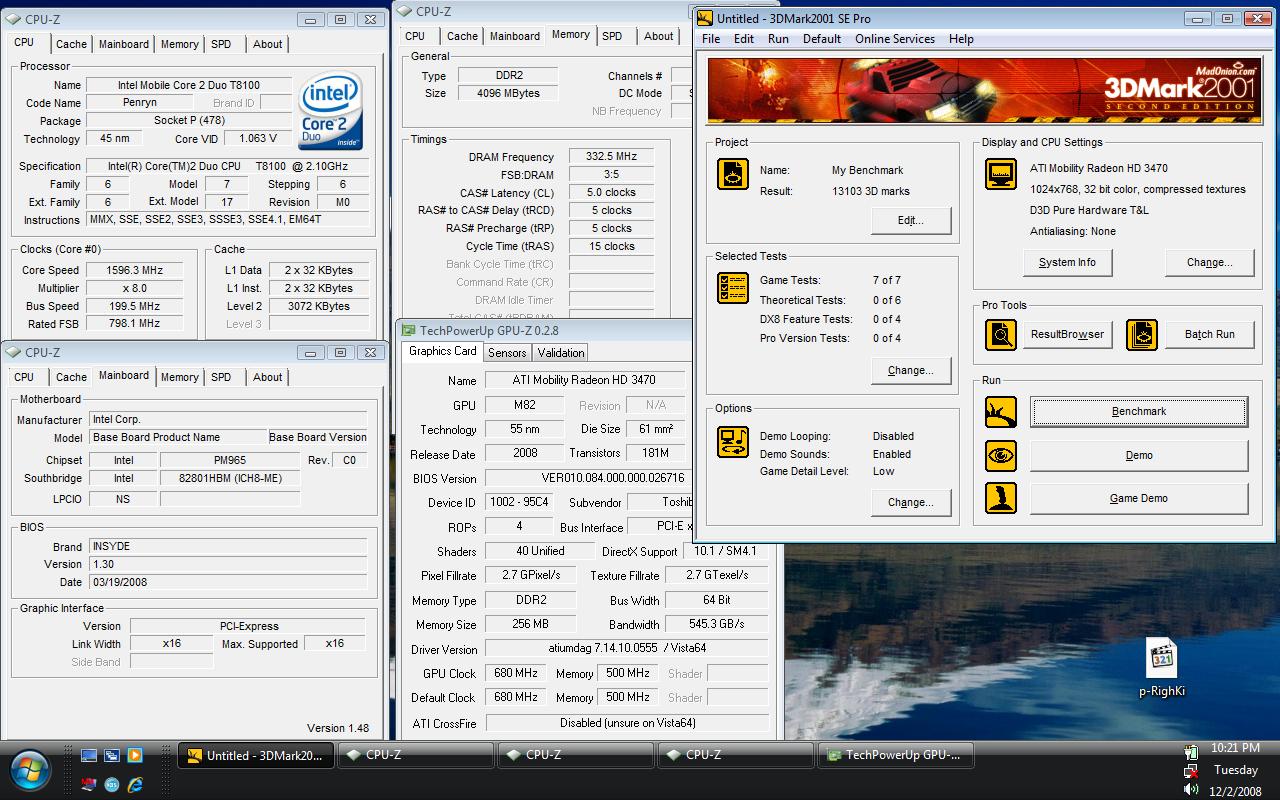Click Change... in Display and CPU Settings

(1210, 262)
